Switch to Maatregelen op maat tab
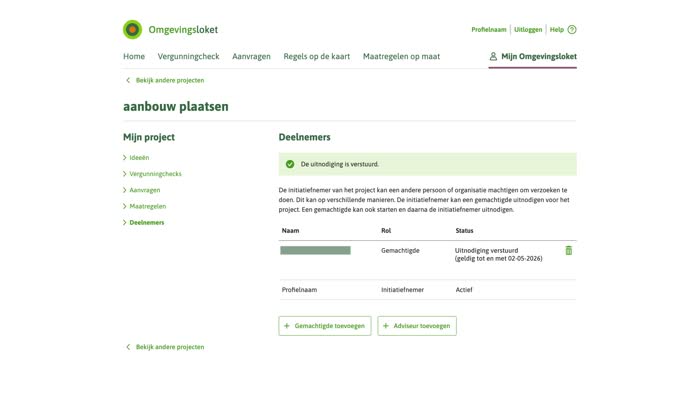Screen dimensions: 700x394 [401, 56]
